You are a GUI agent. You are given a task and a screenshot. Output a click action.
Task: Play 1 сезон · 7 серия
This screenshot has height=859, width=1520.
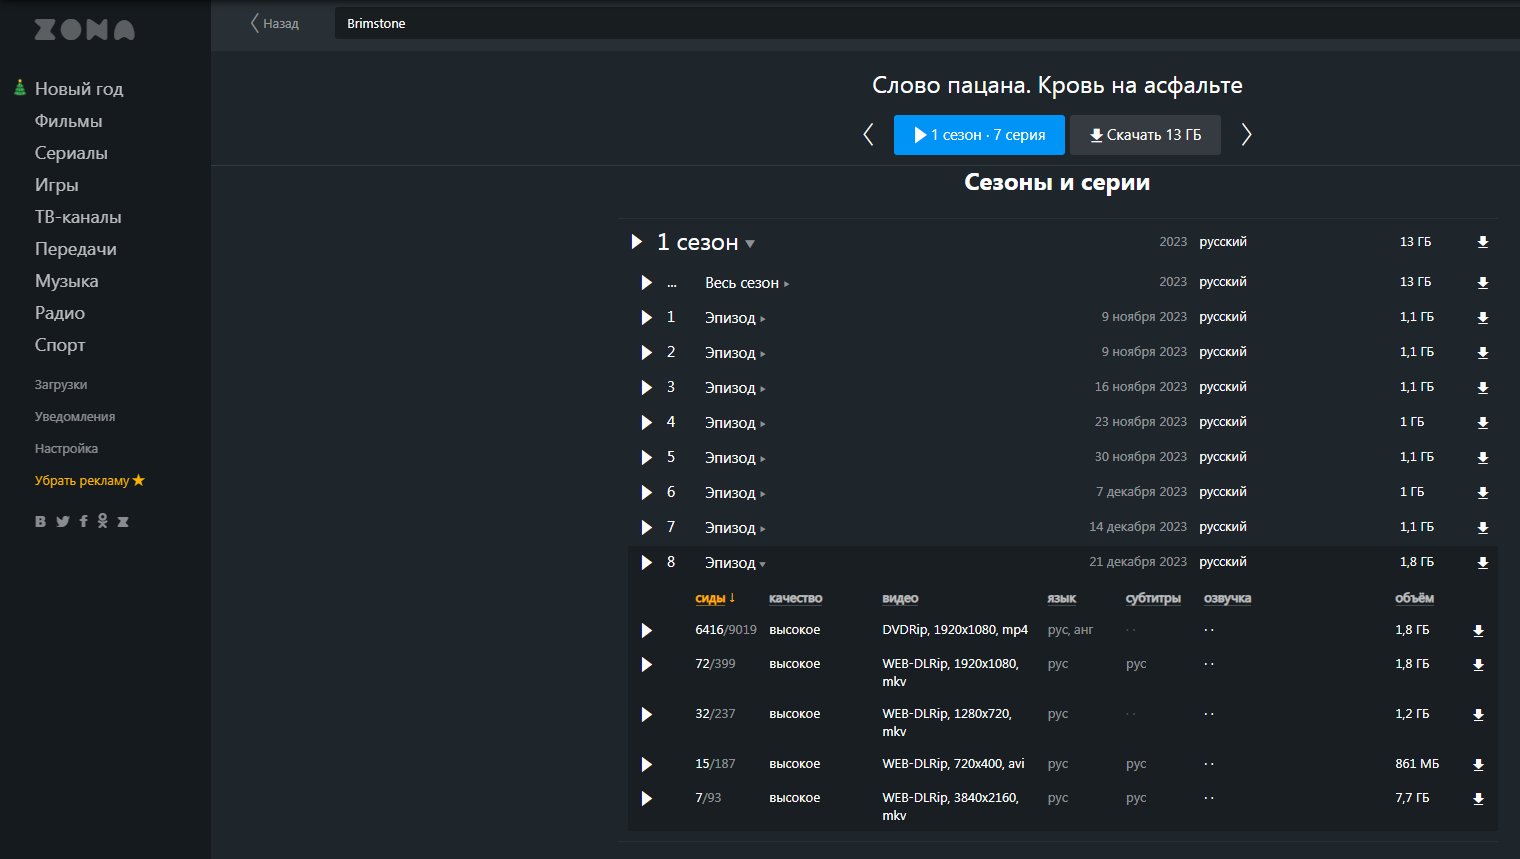click(x=979, y=135)
